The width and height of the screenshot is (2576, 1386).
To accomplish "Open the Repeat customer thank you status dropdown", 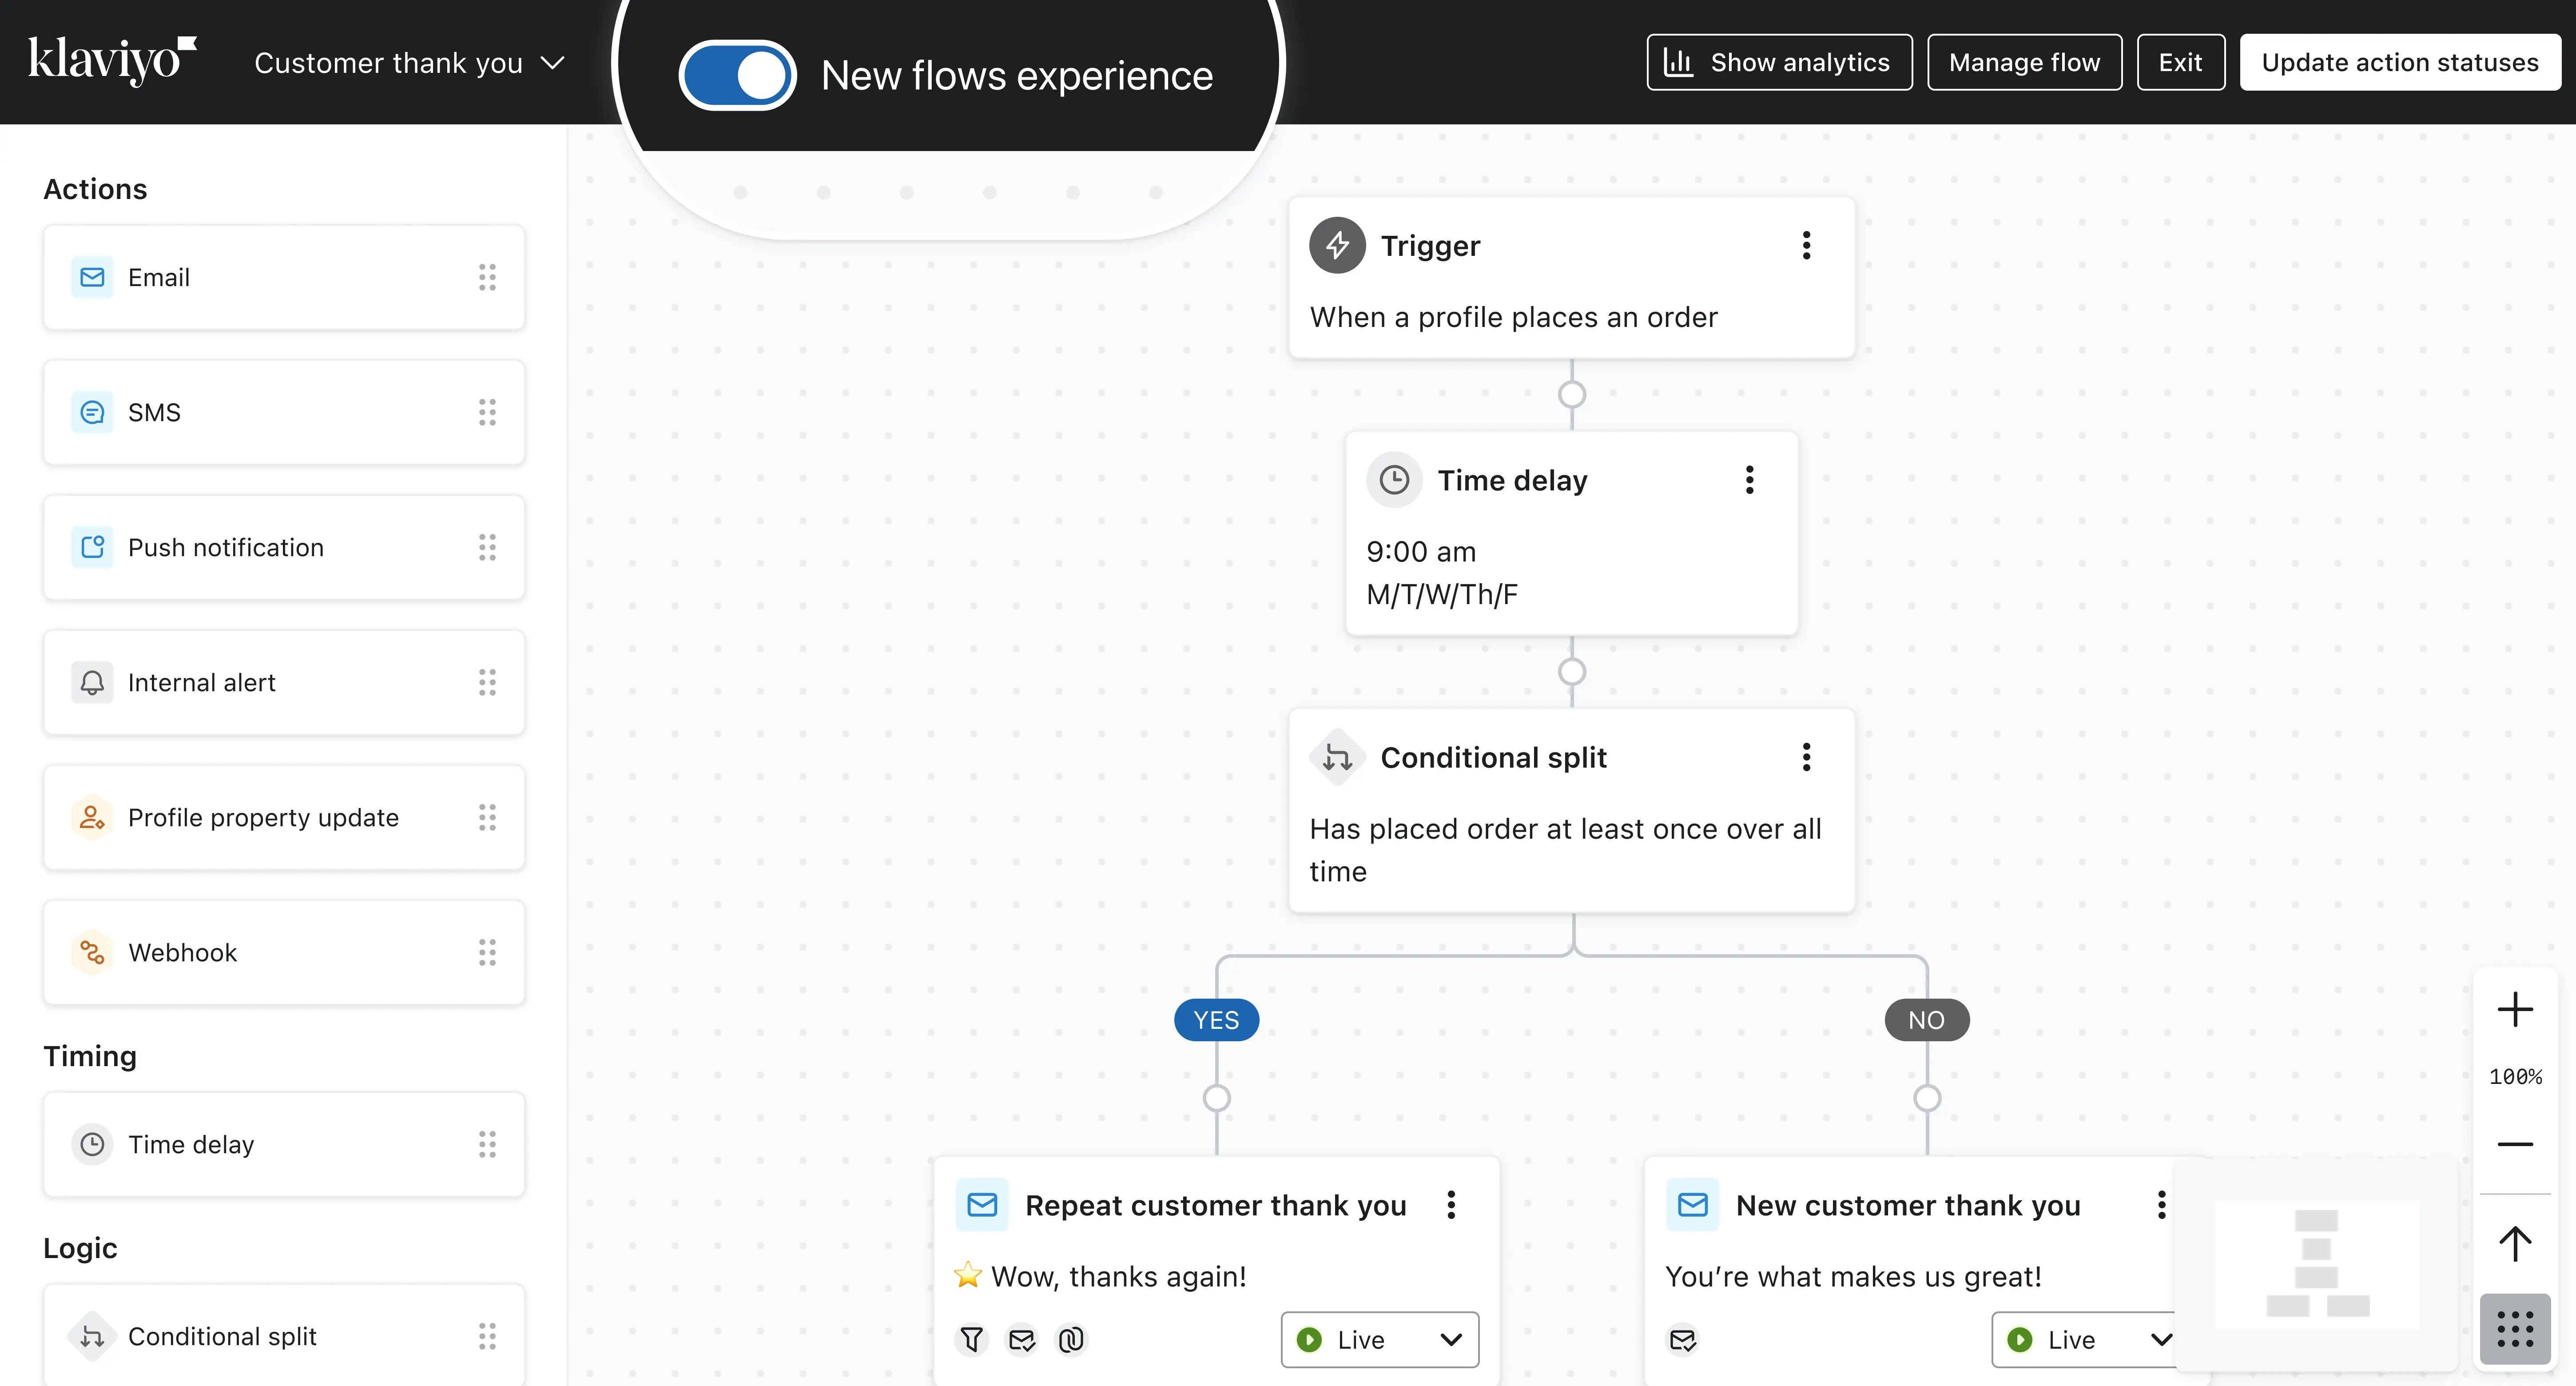I will coord(1379,1339).
